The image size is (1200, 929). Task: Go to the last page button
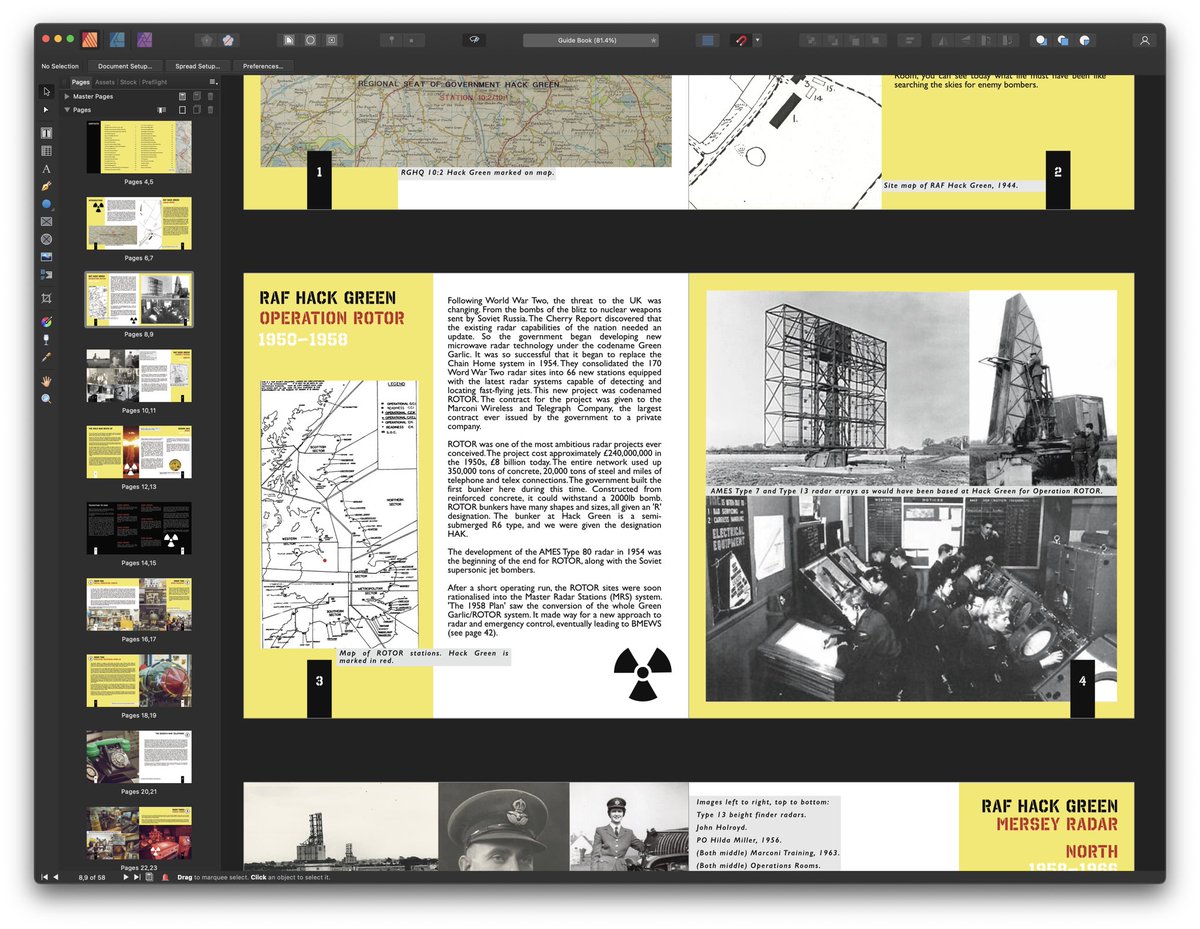pos(136,877)
